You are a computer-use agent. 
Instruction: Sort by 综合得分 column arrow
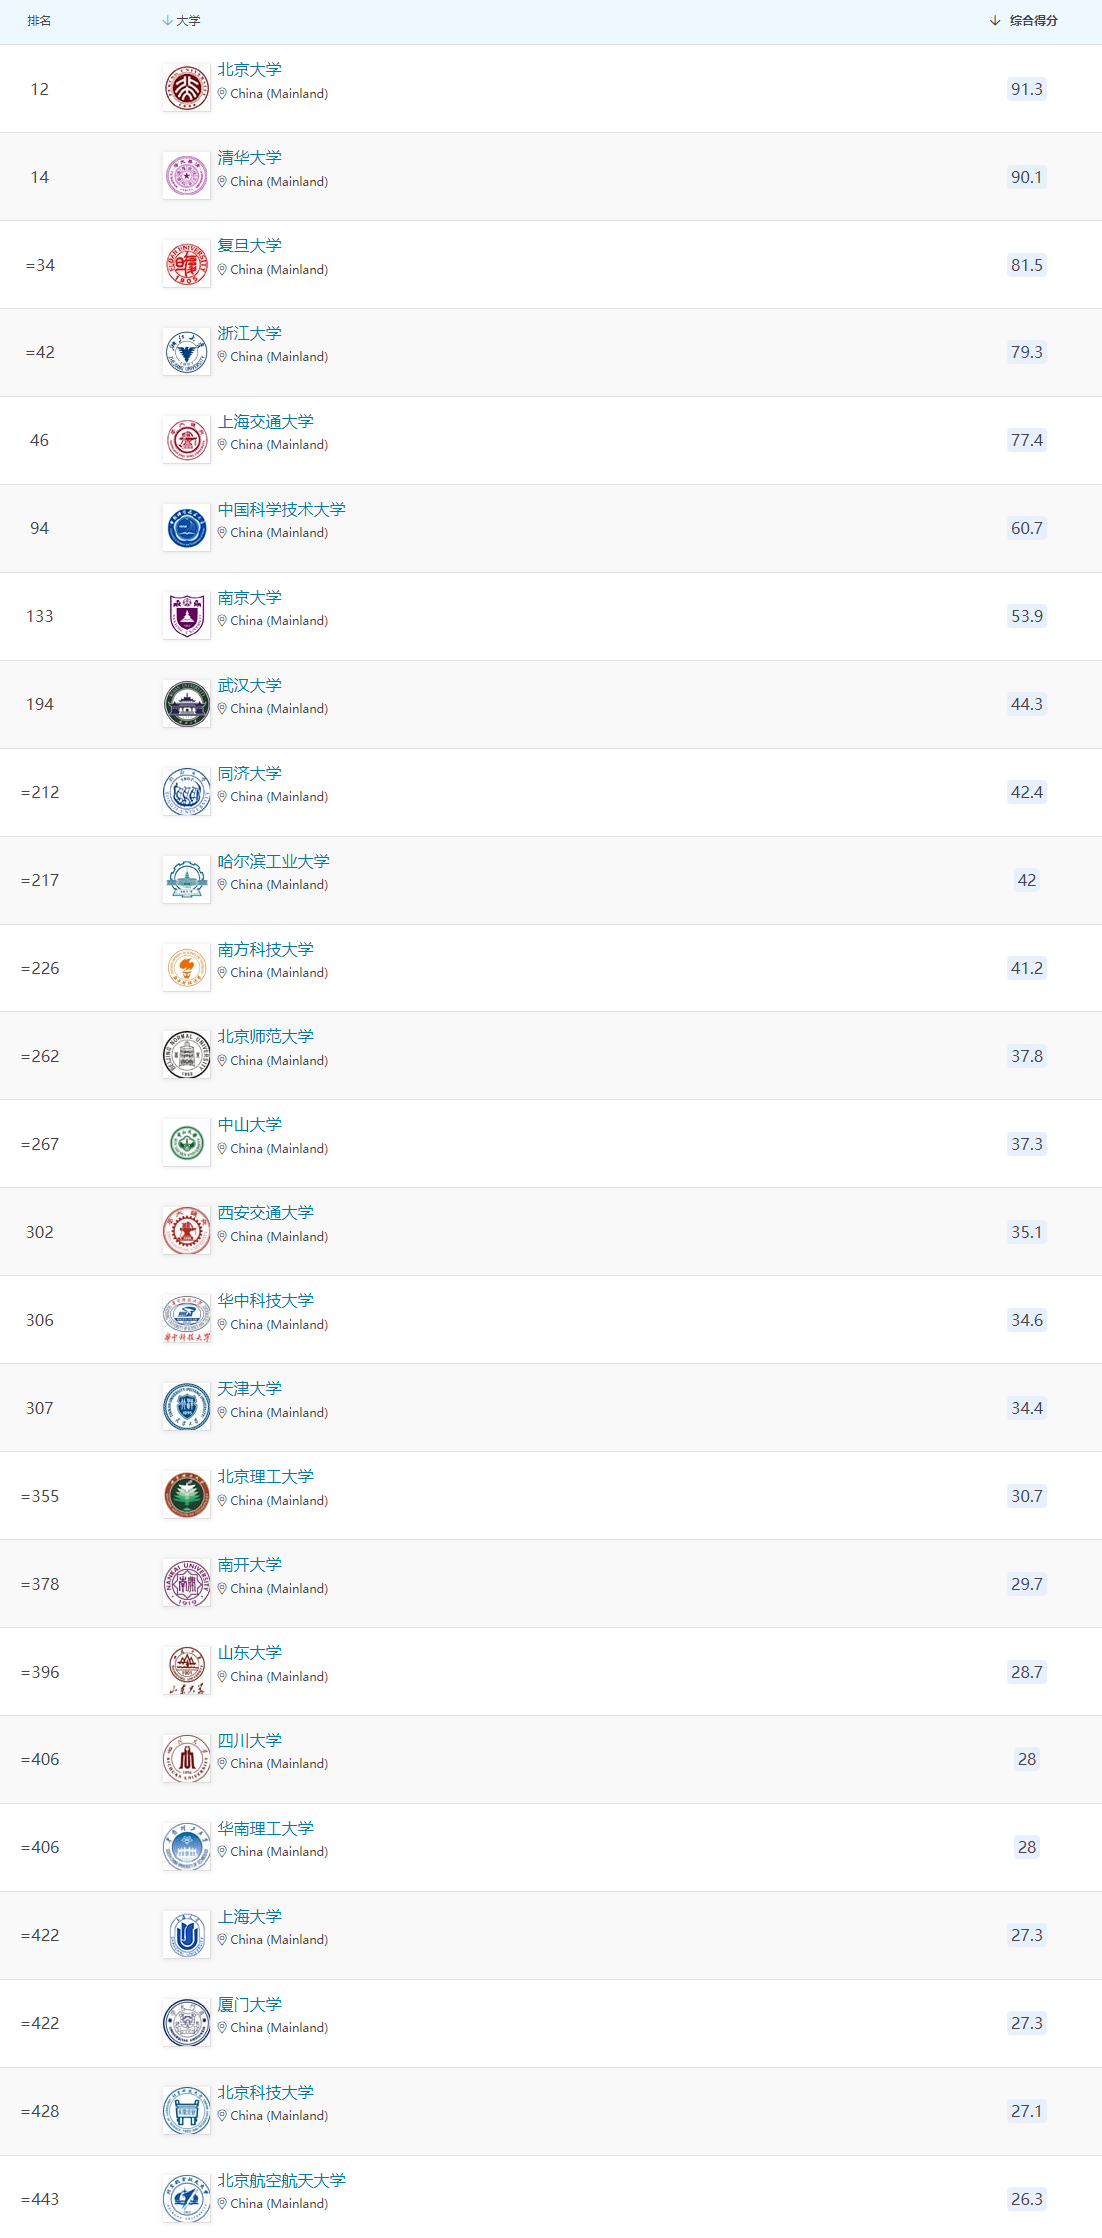pyautogui.click(x=995, y=20)
